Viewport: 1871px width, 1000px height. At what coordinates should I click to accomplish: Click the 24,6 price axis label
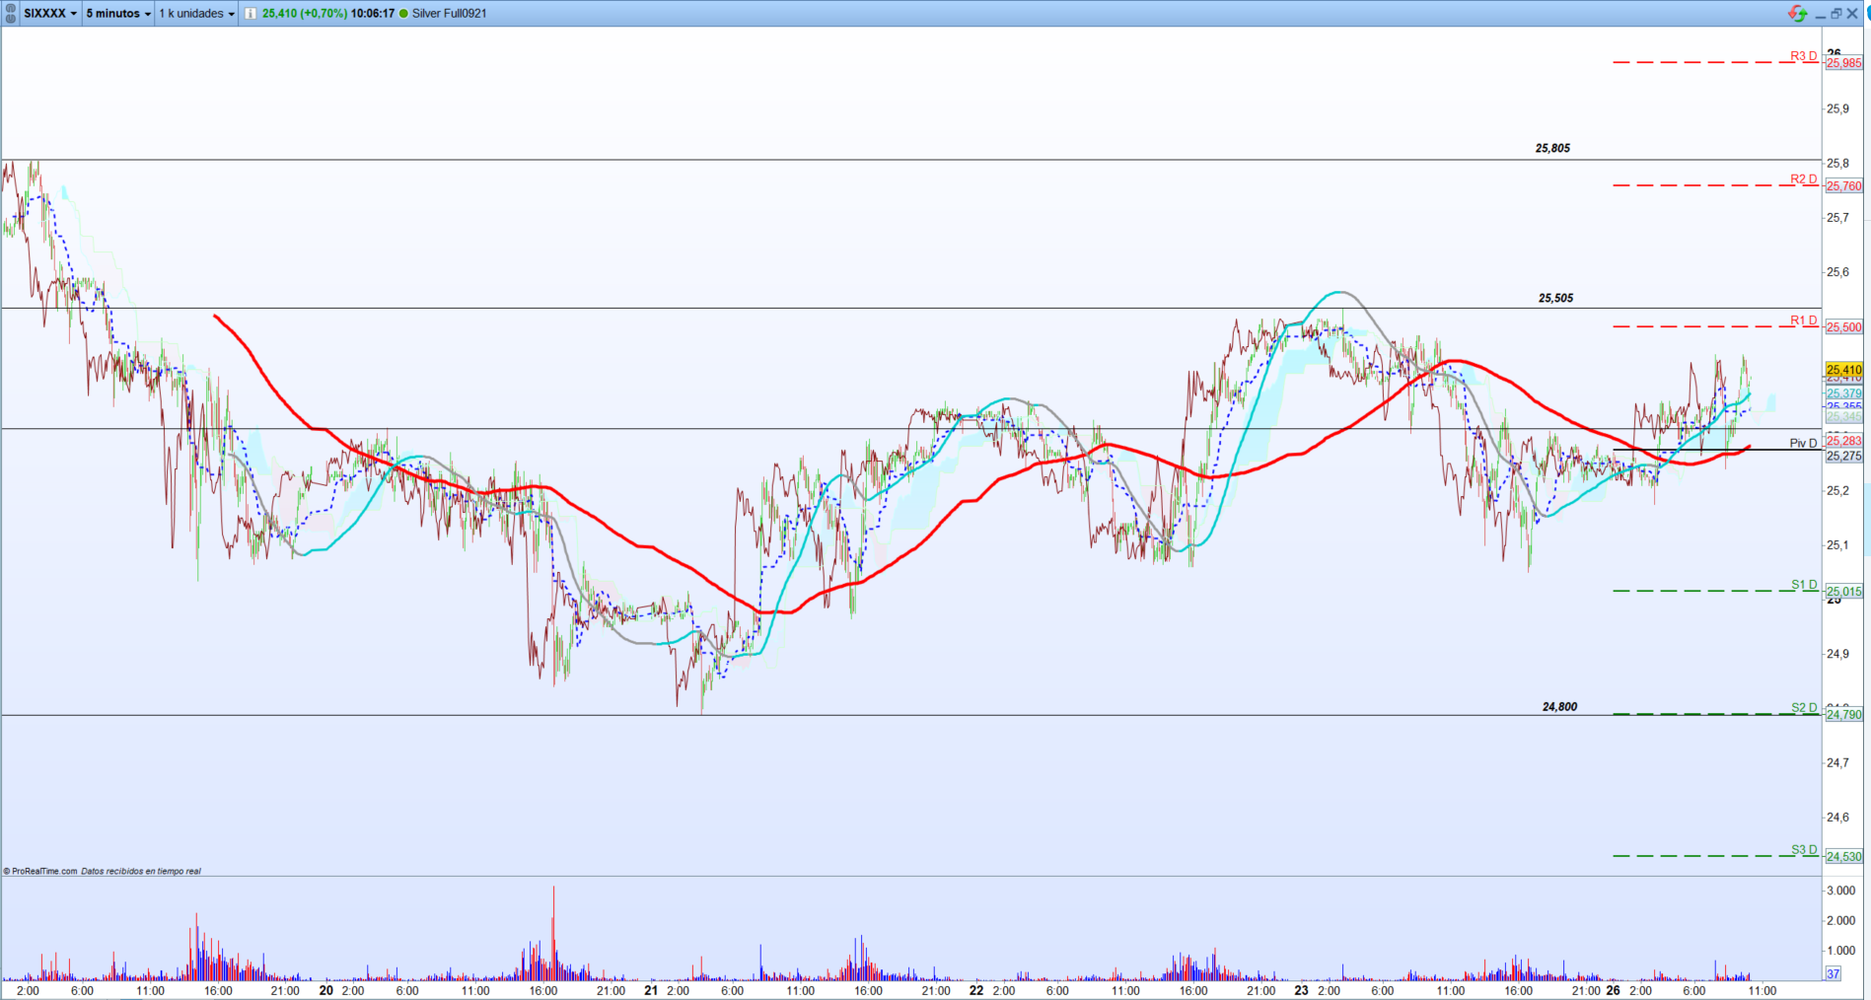[1838, 817]
